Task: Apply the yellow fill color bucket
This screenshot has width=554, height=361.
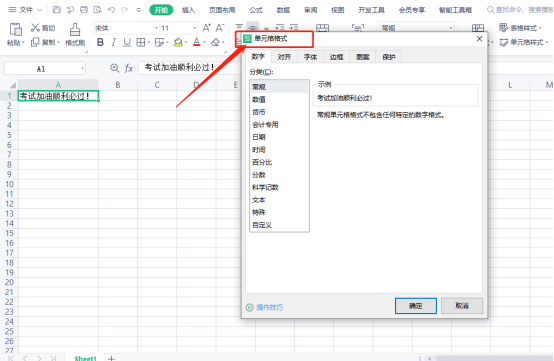Action: (178, 42)
